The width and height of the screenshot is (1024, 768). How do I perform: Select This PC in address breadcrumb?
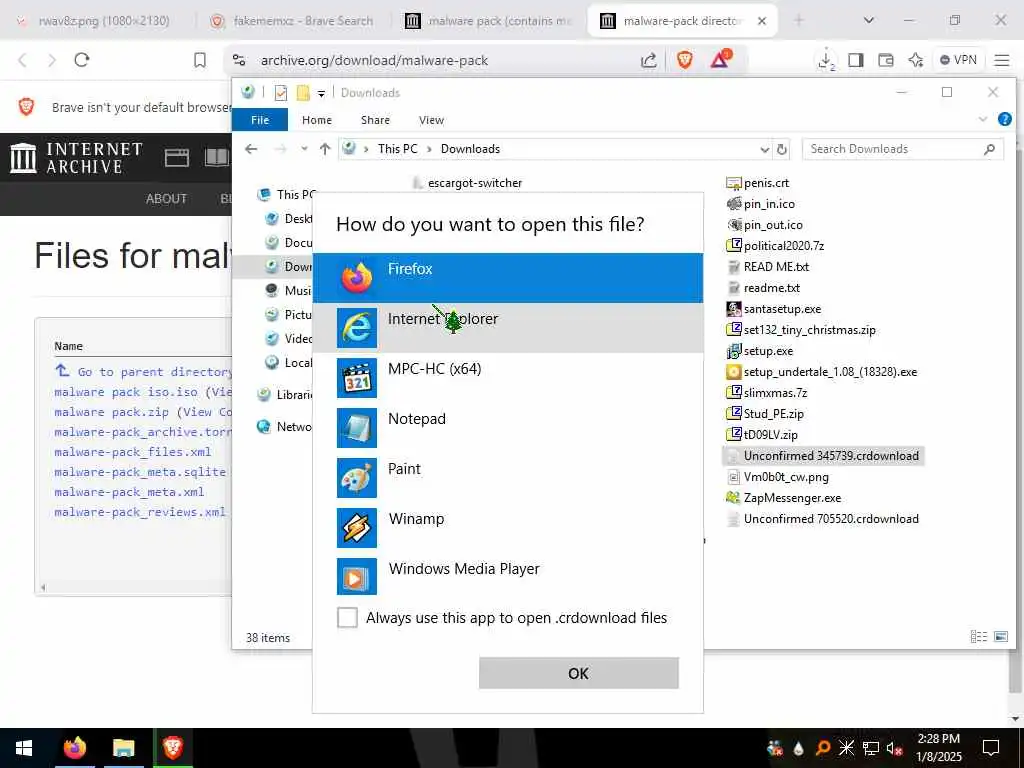point(397,149)
